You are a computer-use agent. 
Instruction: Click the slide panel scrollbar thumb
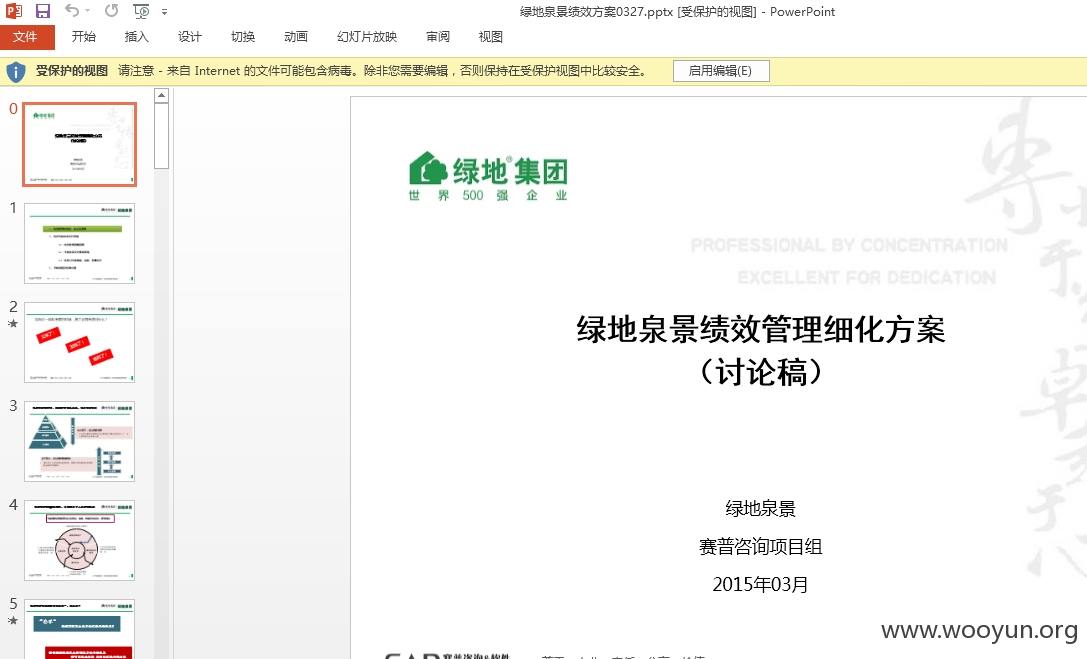162,137
